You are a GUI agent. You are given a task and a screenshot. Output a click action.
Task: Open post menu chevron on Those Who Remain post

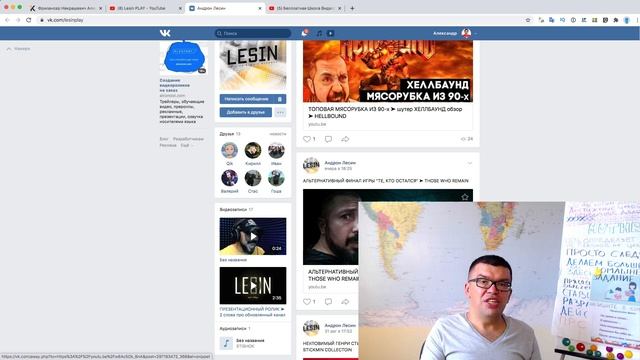pyautogui.click(x=470, y=163)
